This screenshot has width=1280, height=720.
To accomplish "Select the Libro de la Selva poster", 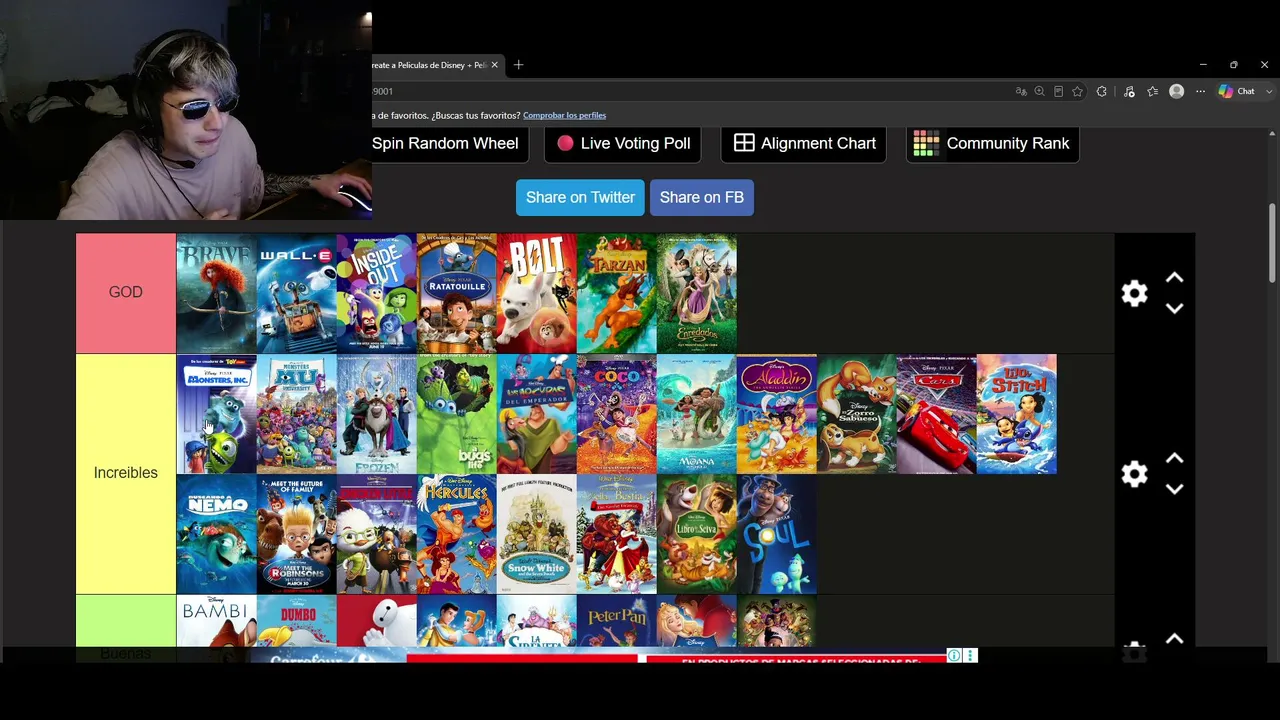I will pyautogui.click(x=697, y=534).
